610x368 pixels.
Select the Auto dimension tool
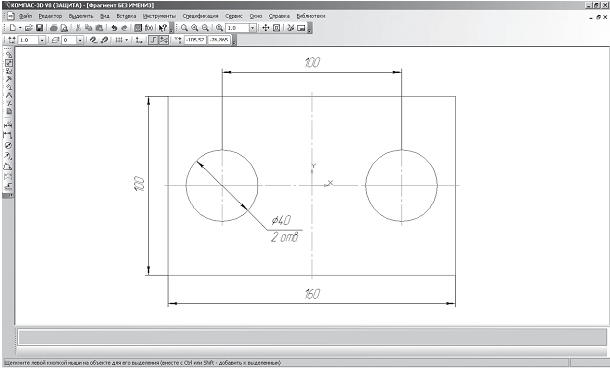[x=8, y=125]
